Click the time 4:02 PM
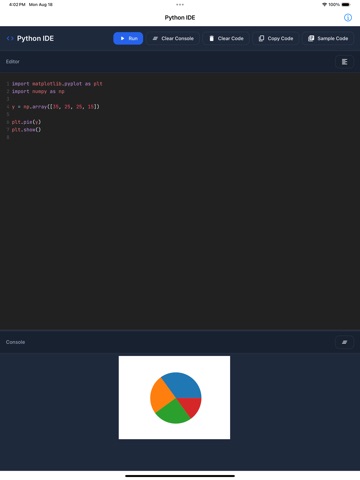This screenshot has height=480, width=360. point(17,5)
